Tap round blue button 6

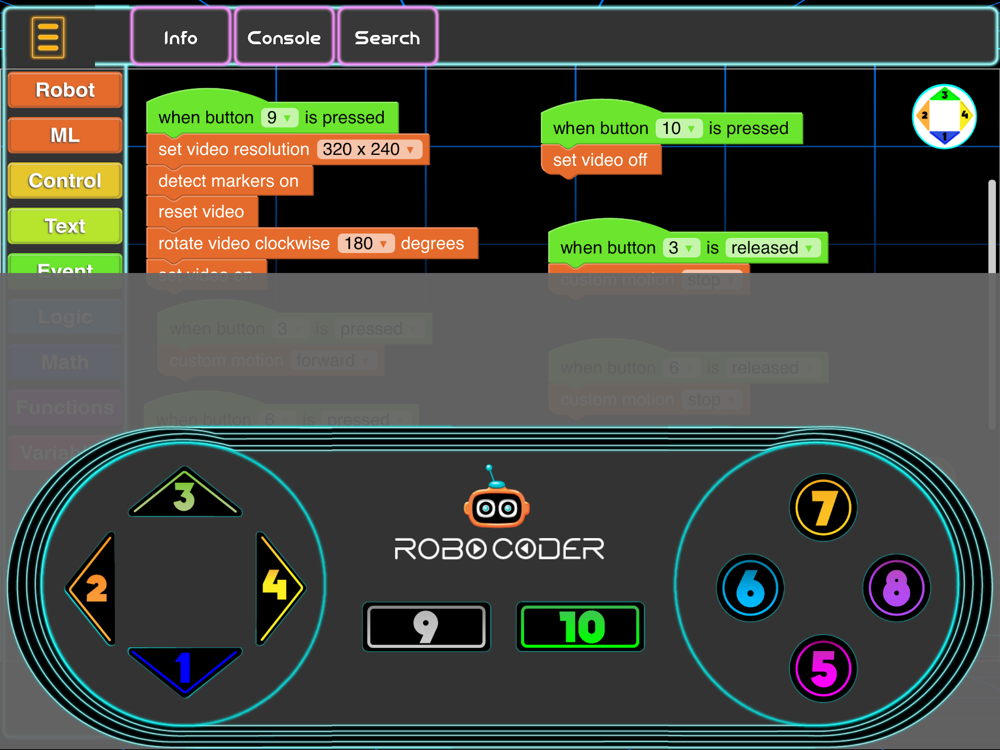750,588
